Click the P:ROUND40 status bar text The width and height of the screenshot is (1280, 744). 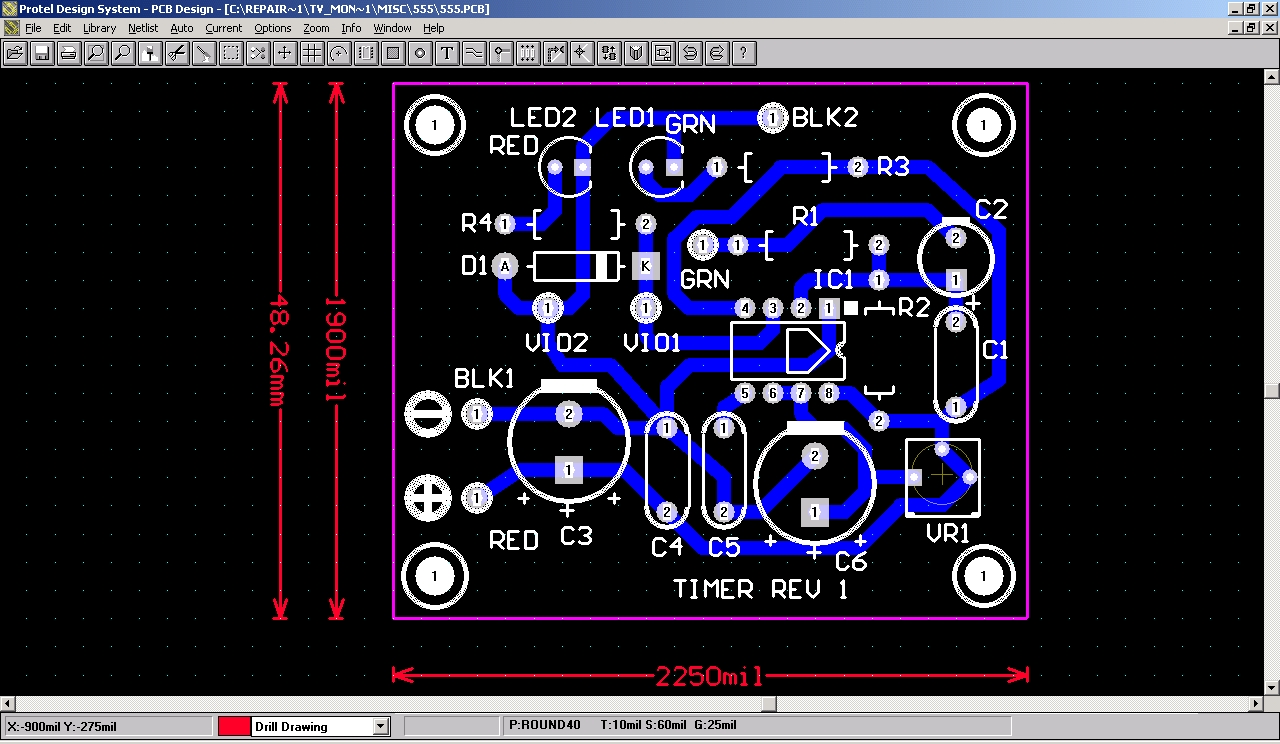click(545, 724)
